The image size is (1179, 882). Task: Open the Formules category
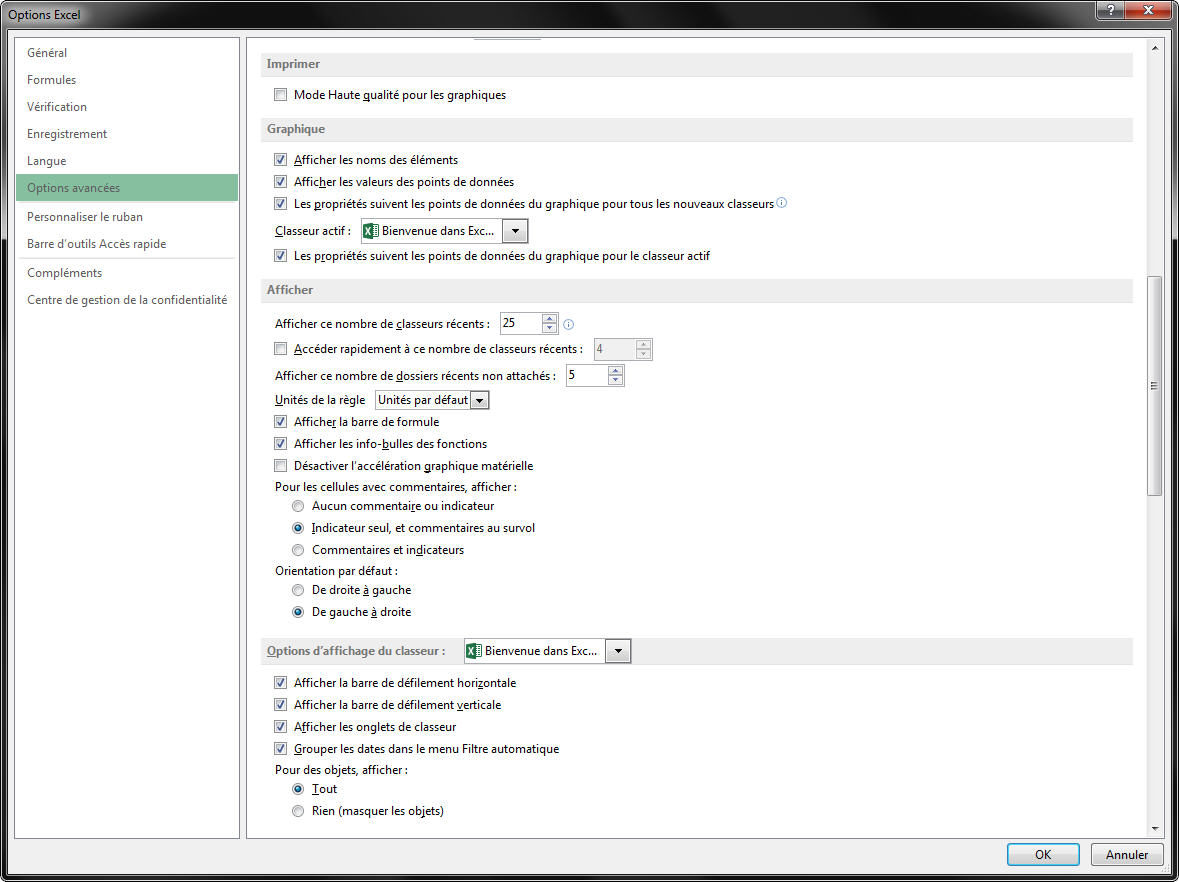coord(126,80)
